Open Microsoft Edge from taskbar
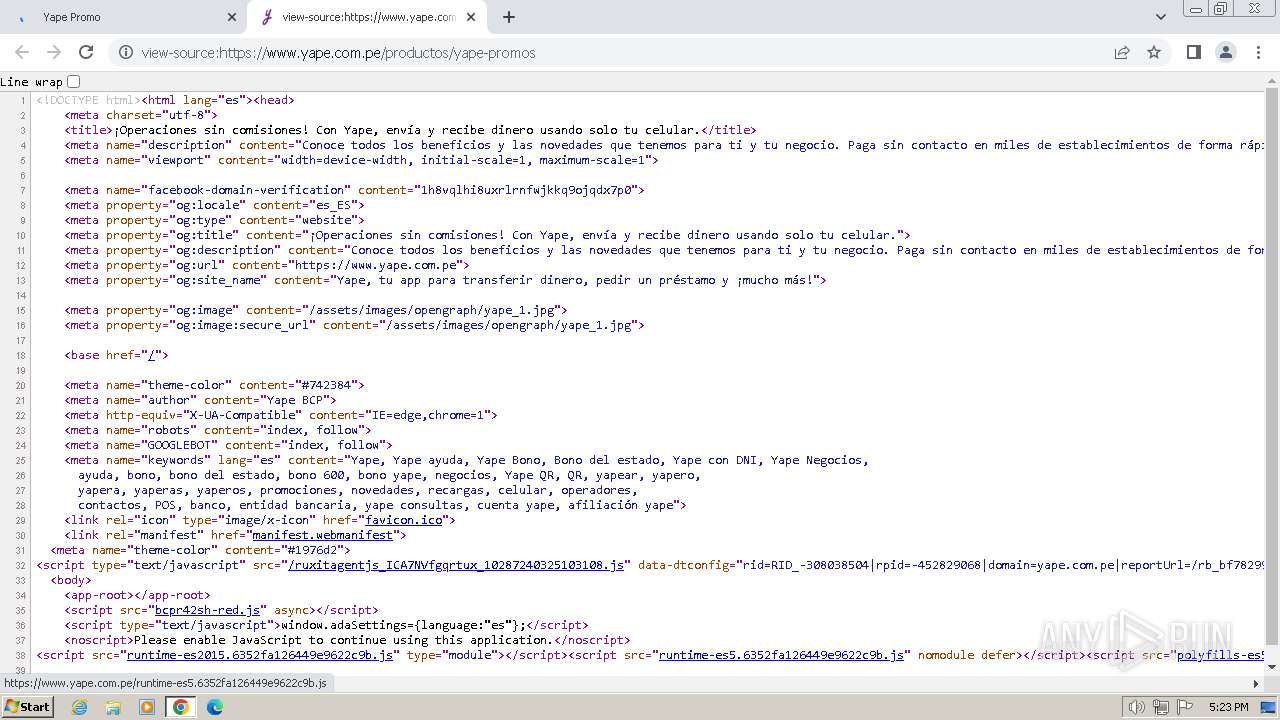1280x720 pixels. coord(215,707)
